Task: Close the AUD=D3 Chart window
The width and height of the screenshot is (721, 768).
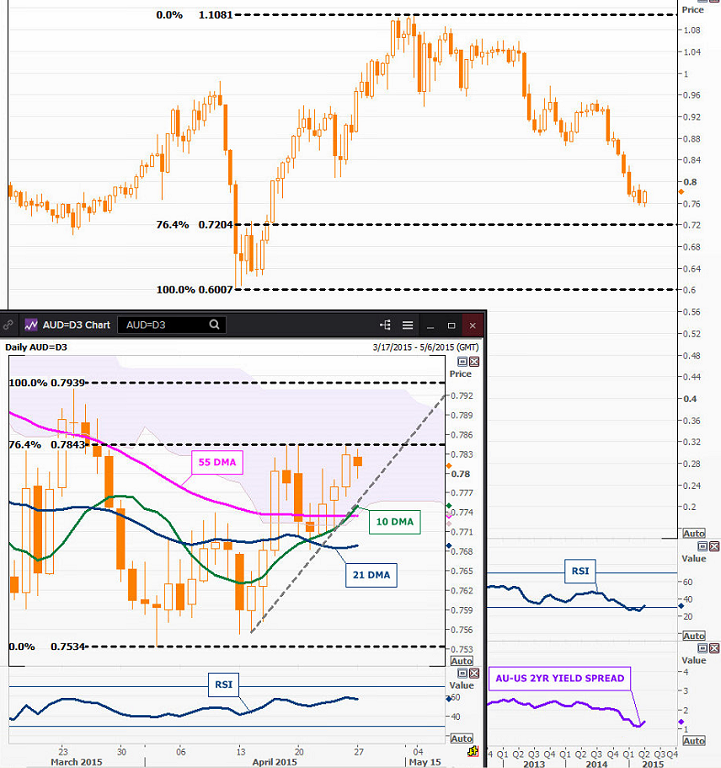Action: [473, 325]
